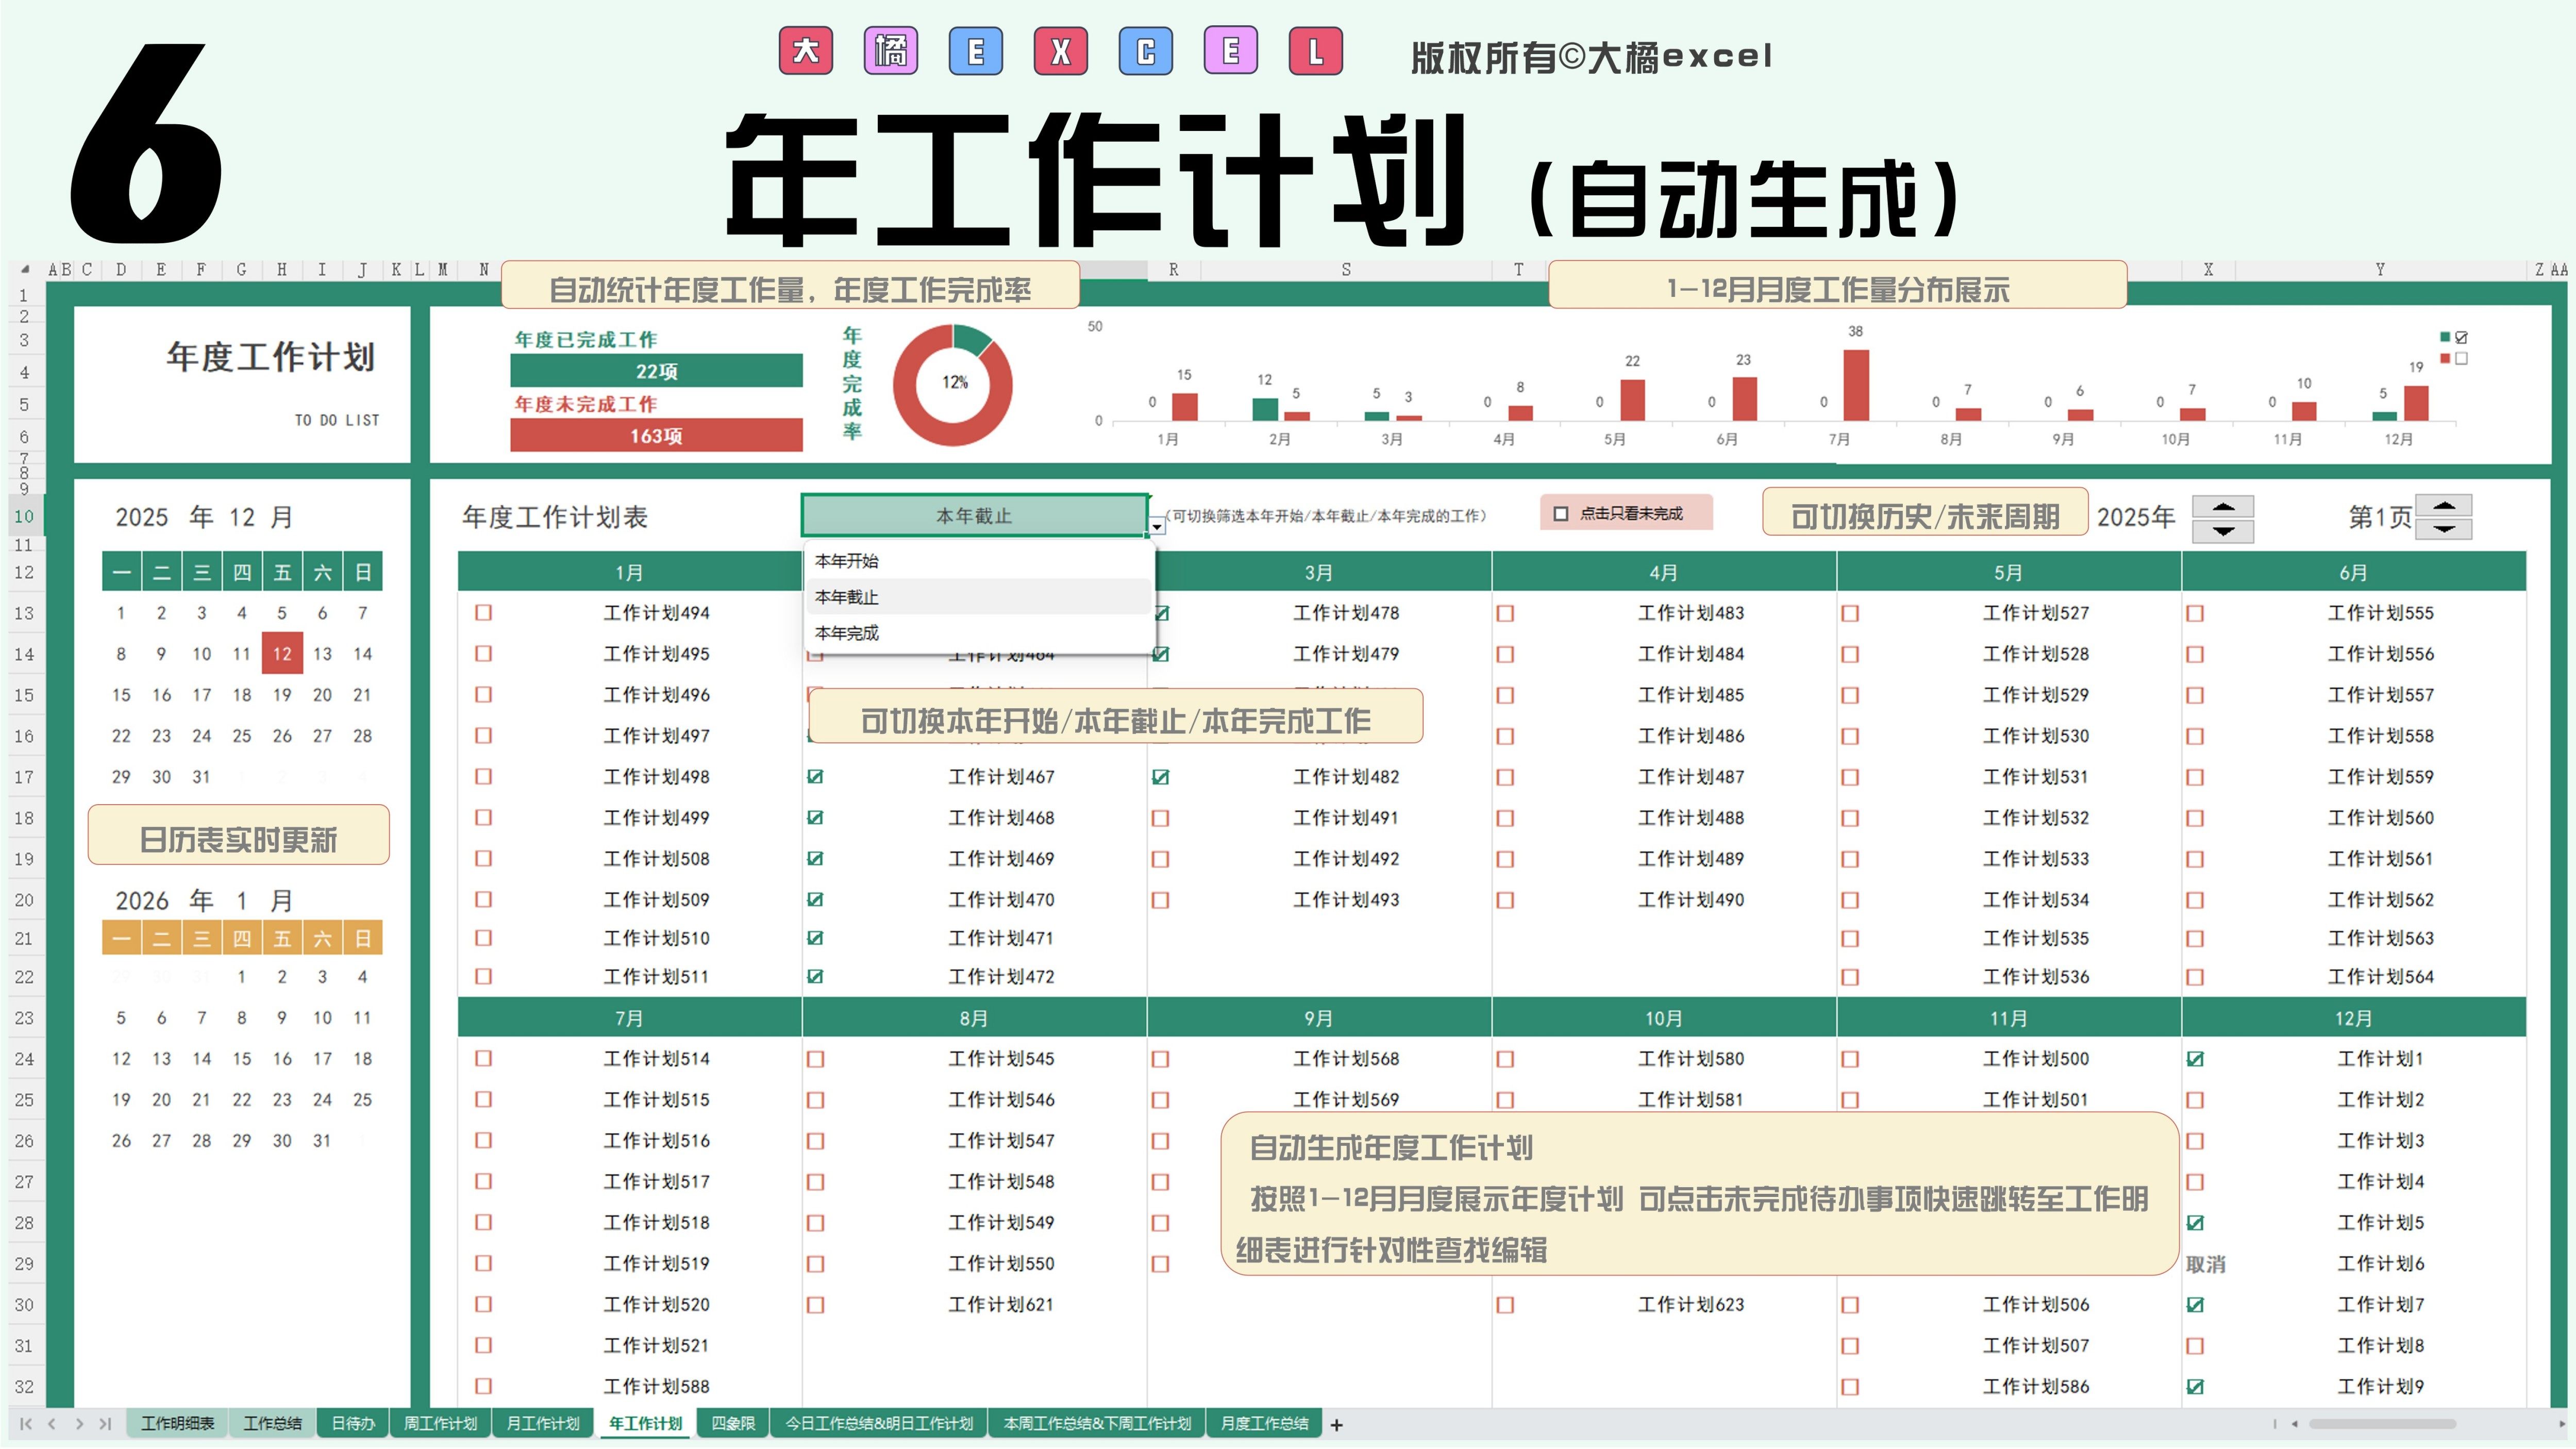The height and width of the screenshot is (1449, 2576).
Task: Select 本年开始 from dropdown list
Action: click(x=847, y=561)
